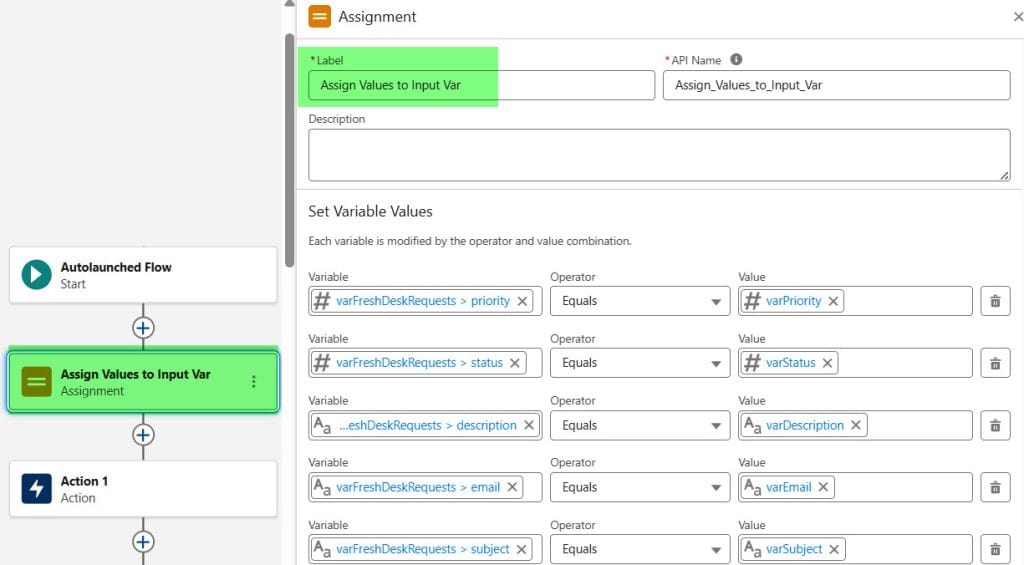Image resolution: width=1024 pixels, height=565 pixels.
Task: Clear the varPriority value pill
Action: click(x=833, y=301)
